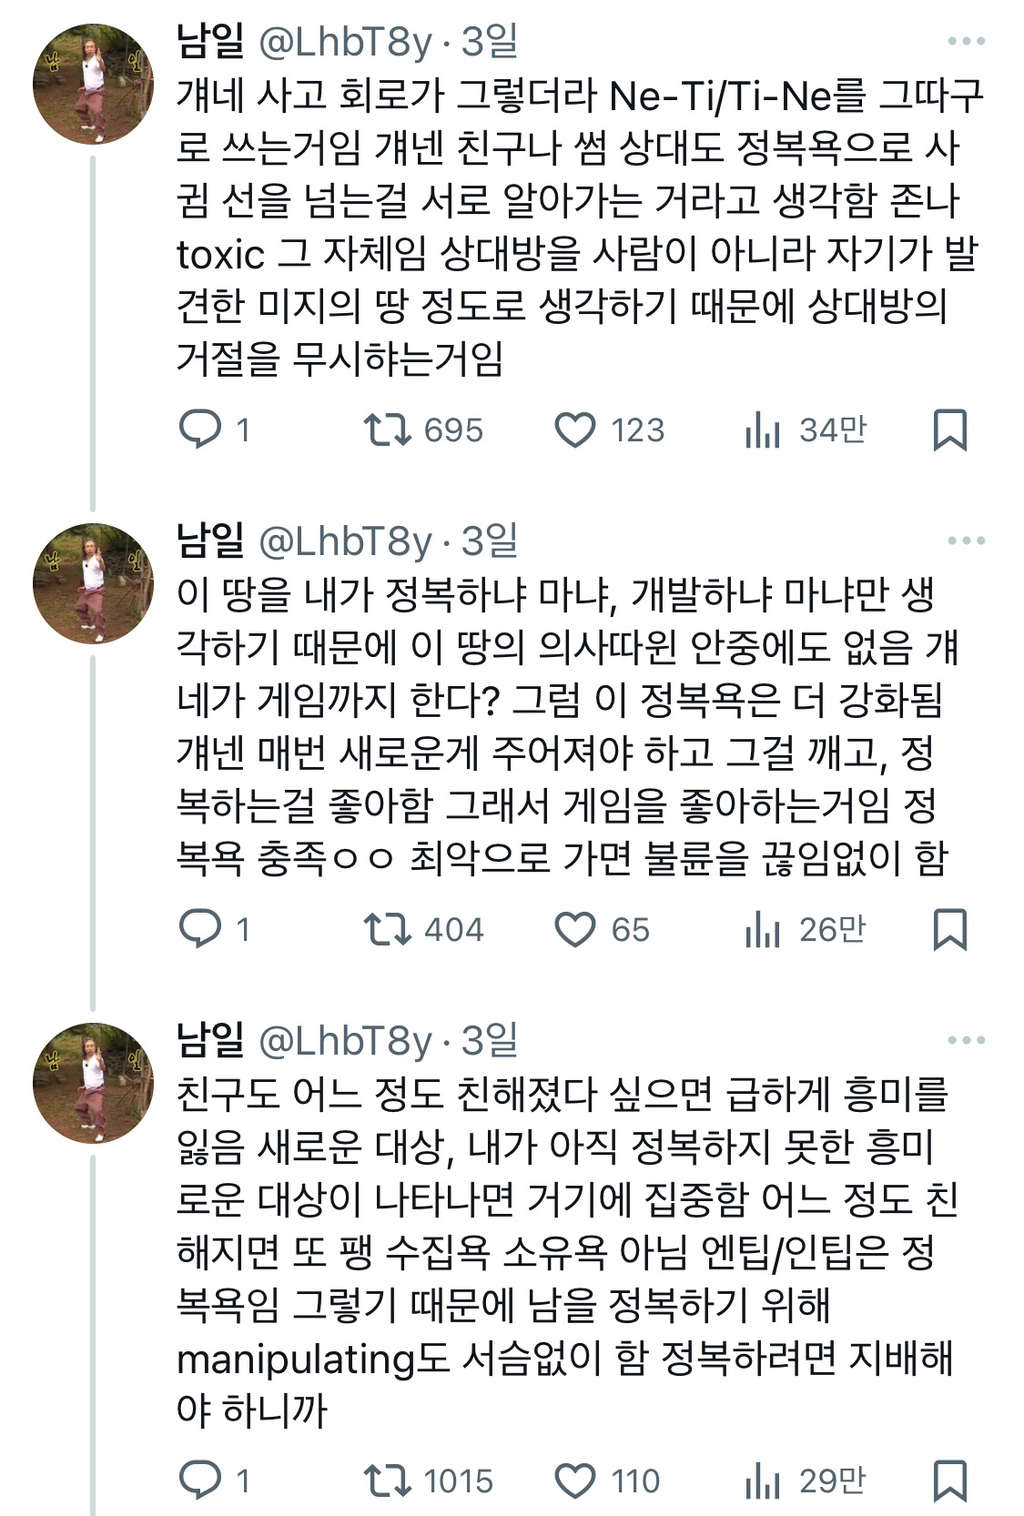Bookmark the first tweet

(949, 430)
